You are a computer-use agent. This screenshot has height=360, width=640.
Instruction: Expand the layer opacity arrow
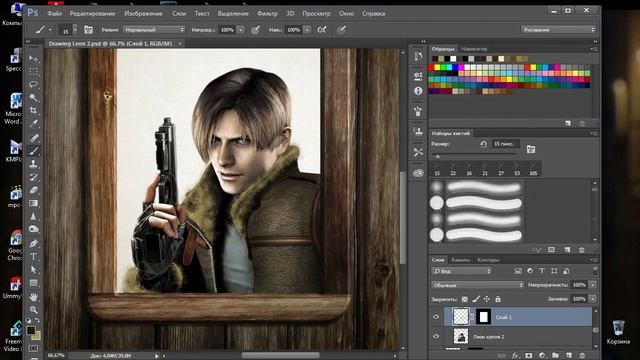click(x=593, y=285)
